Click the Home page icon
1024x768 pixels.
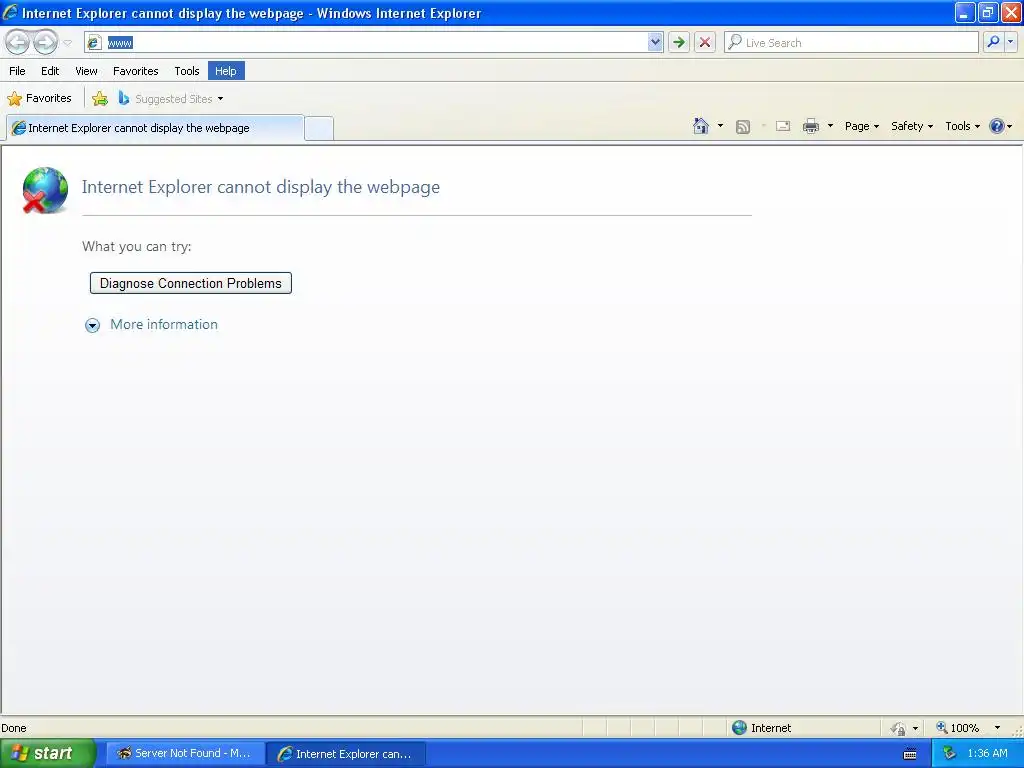[x=701, y=126]
